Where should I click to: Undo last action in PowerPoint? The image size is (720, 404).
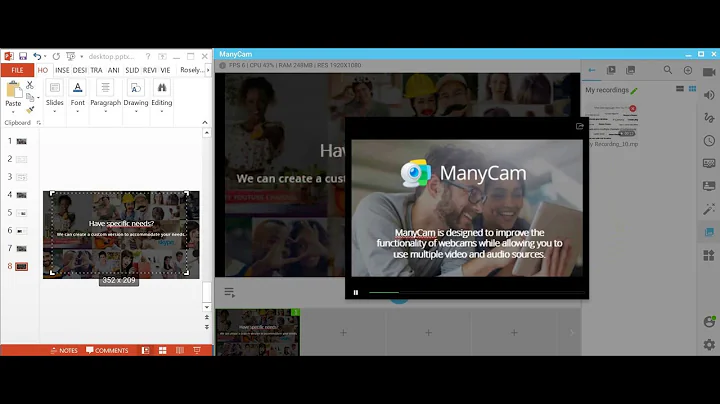pos(37,56)
